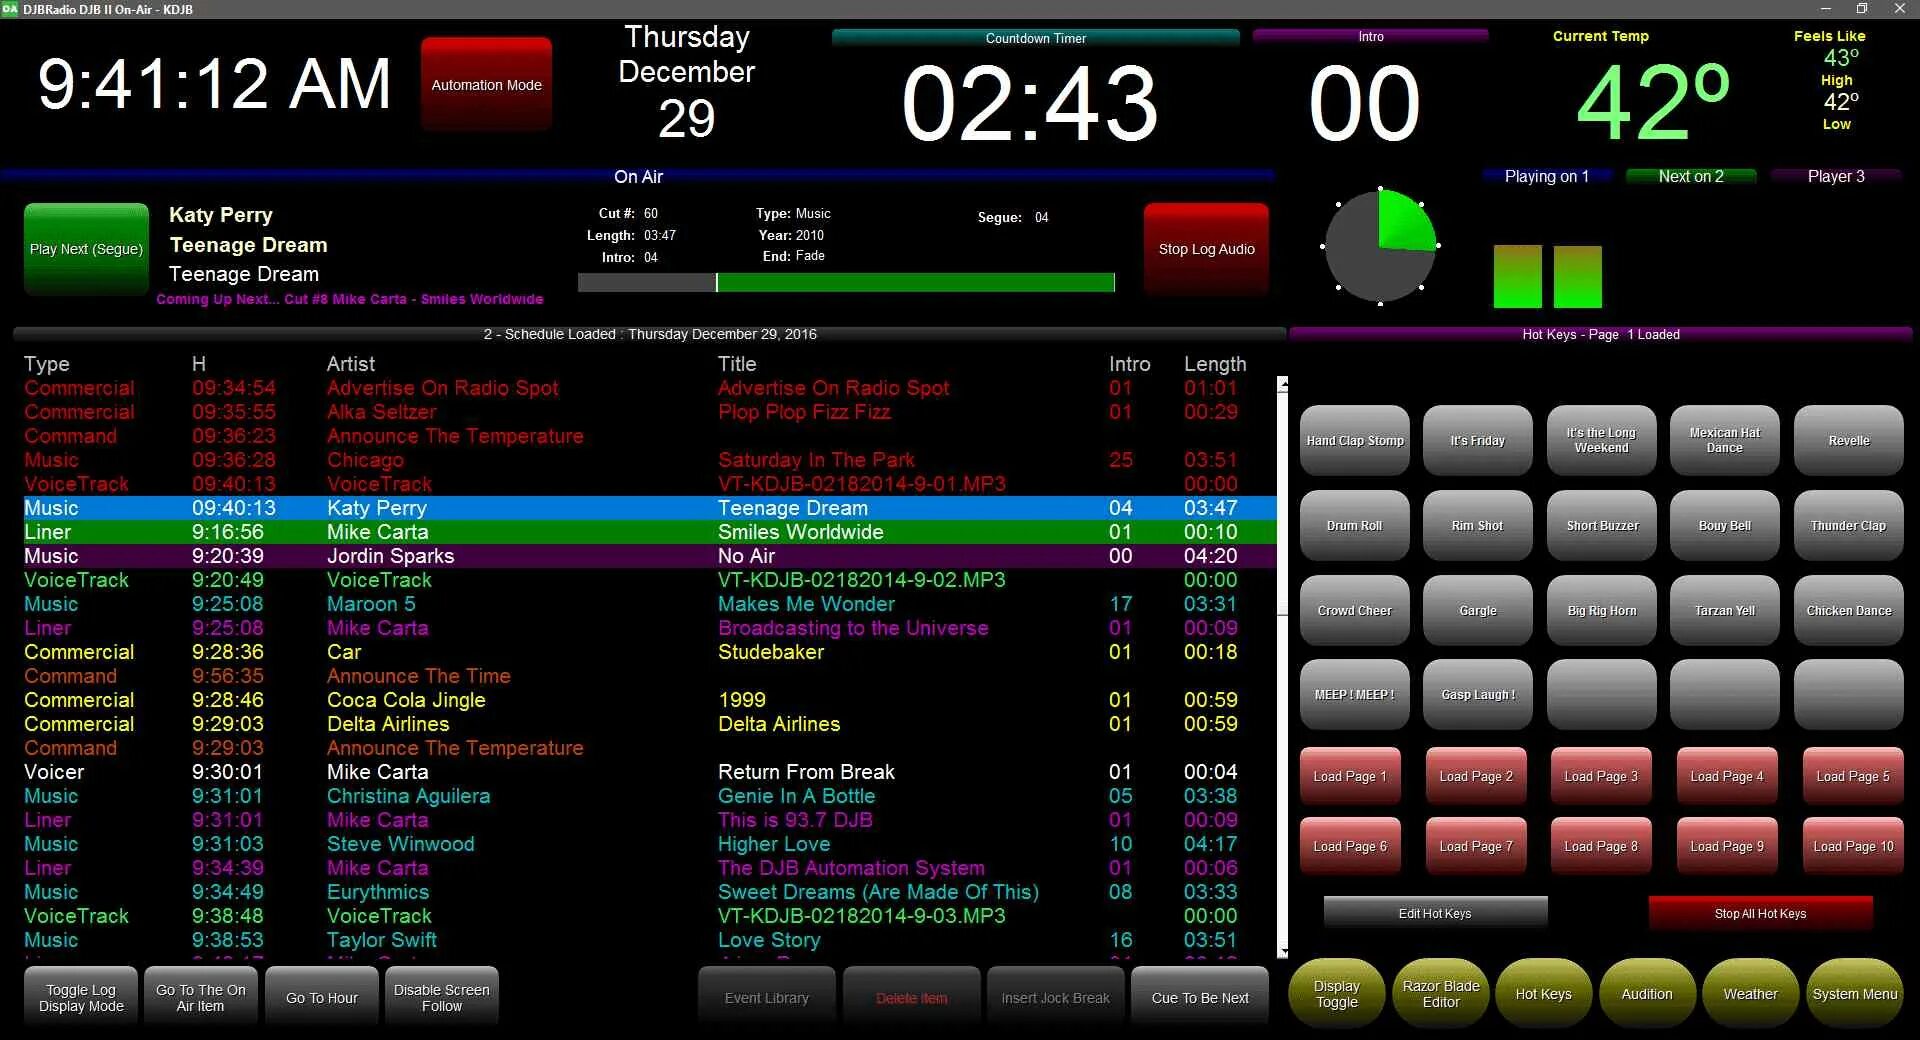Load Page 5 of hot keys

click(x=1852, y=775)
